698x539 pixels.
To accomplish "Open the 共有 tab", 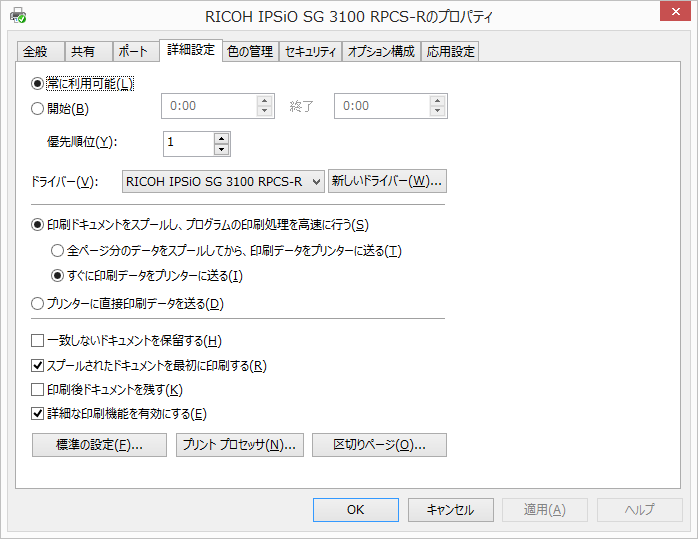I will (x=88, y=52).
